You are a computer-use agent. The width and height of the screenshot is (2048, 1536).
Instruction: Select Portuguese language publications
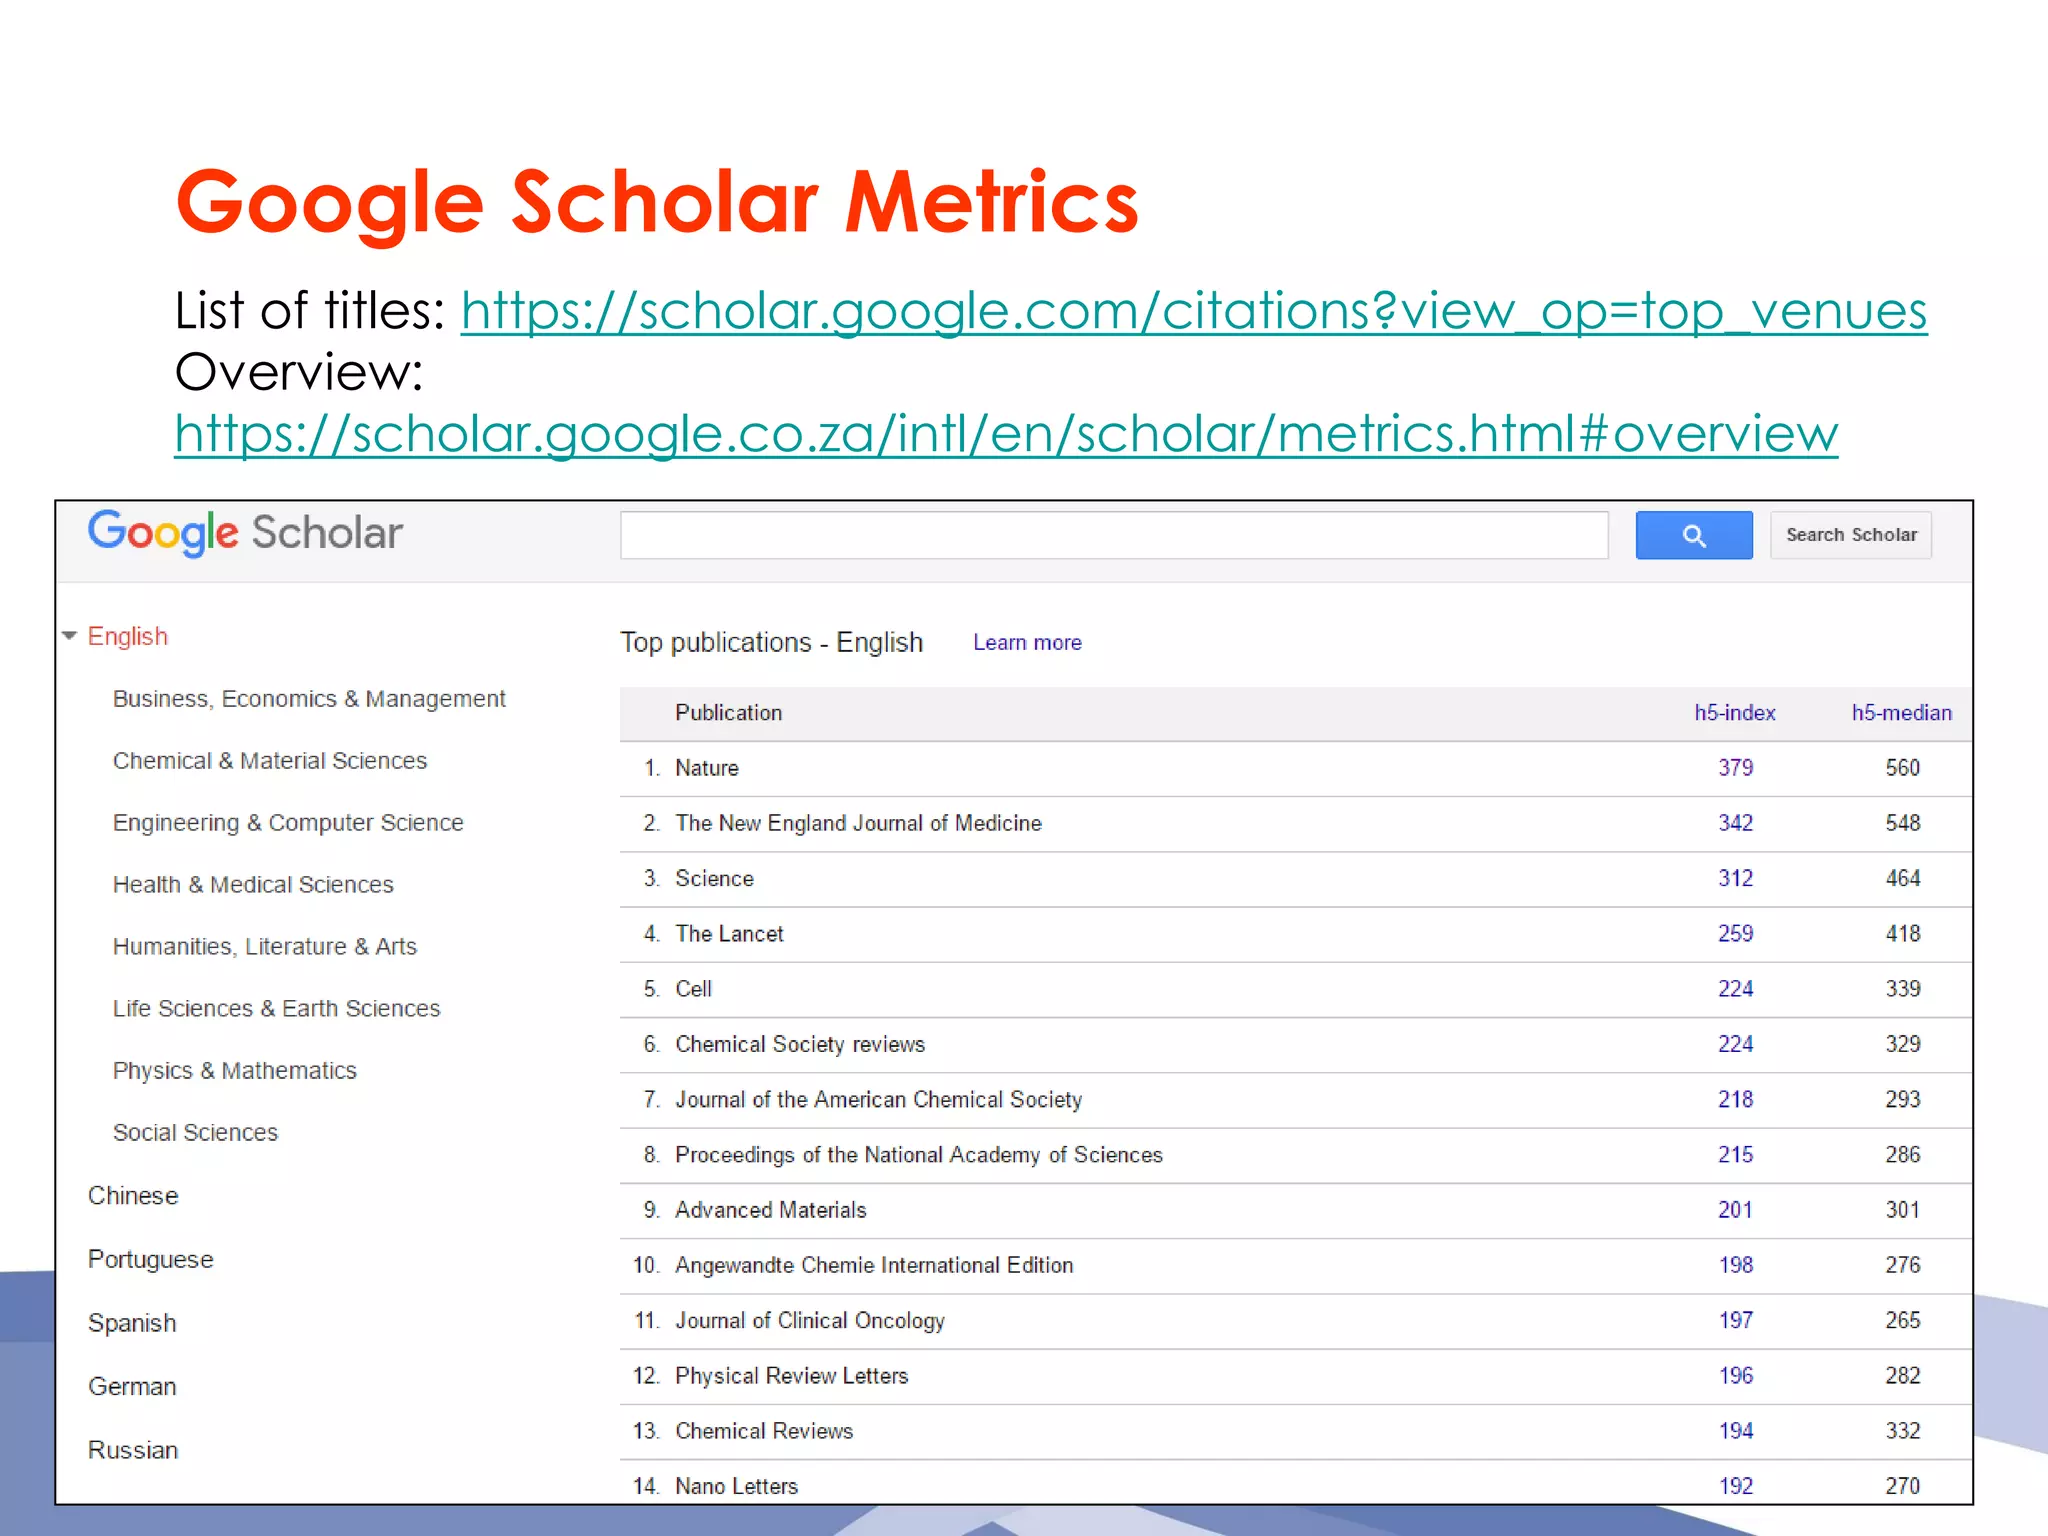point(151,1260)
